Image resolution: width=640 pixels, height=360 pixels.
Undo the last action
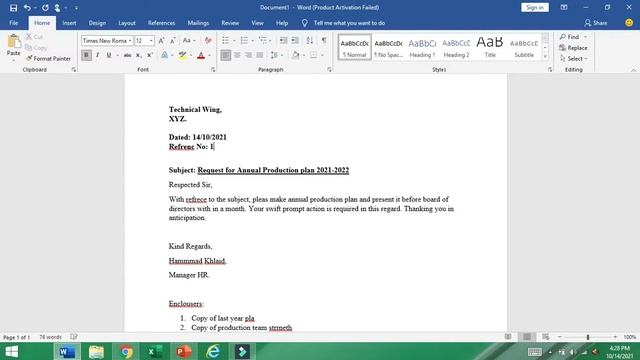27,7
